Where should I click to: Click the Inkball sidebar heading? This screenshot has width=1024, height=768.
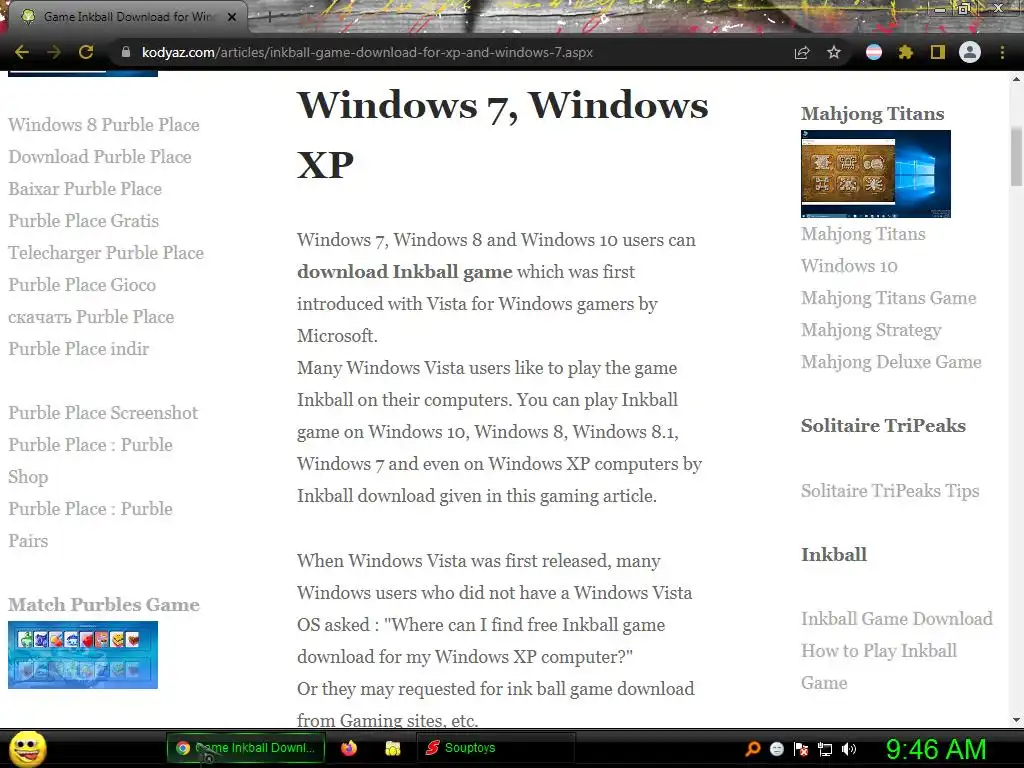[x=834, y=555]
